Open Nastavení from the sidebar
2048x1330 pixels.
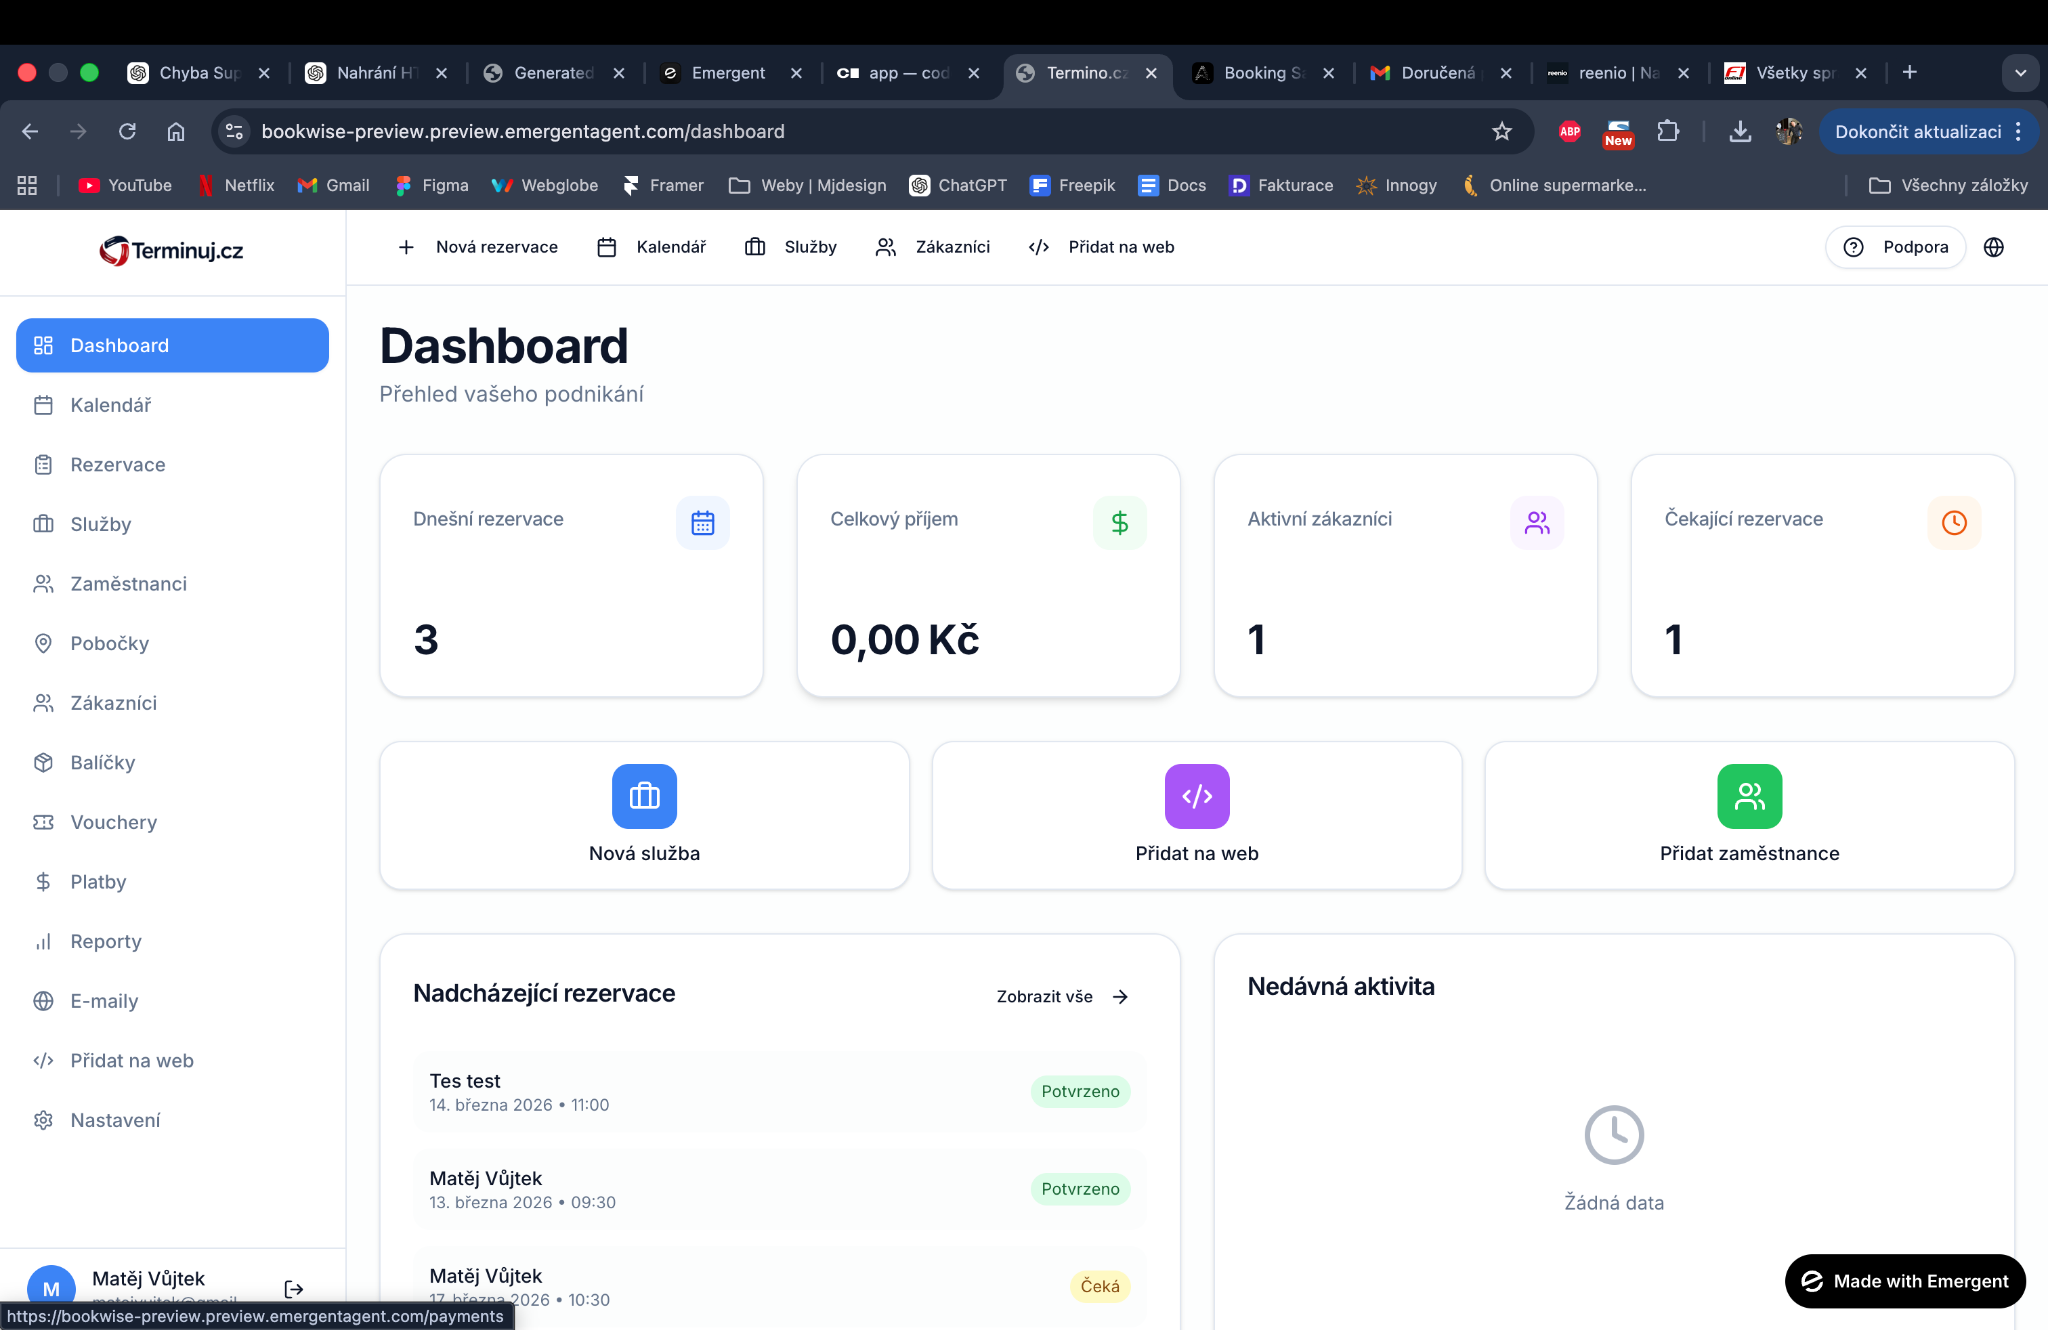(x=115, y=1119)
